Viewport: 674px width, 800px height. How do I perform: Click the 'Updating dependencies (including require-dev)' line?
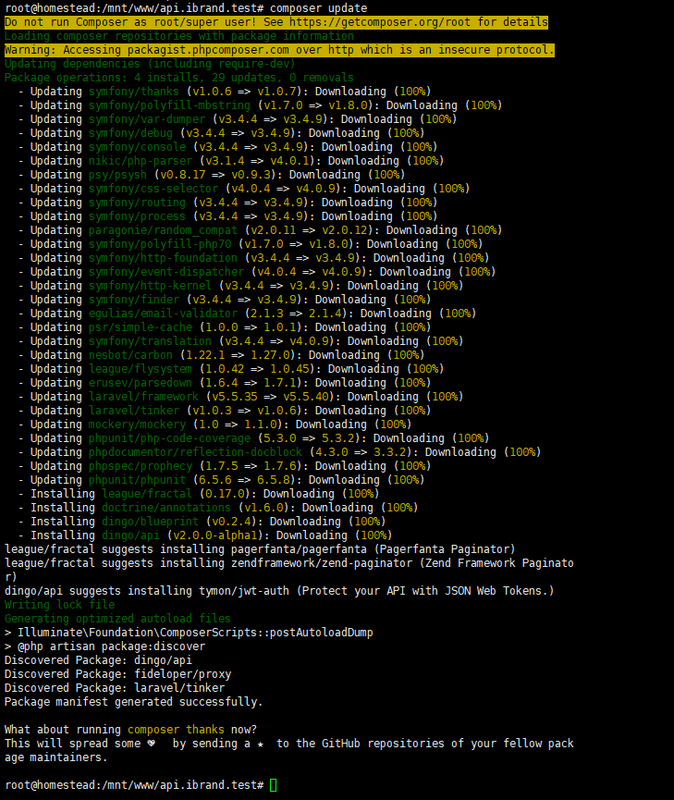(x=150, y=64)
